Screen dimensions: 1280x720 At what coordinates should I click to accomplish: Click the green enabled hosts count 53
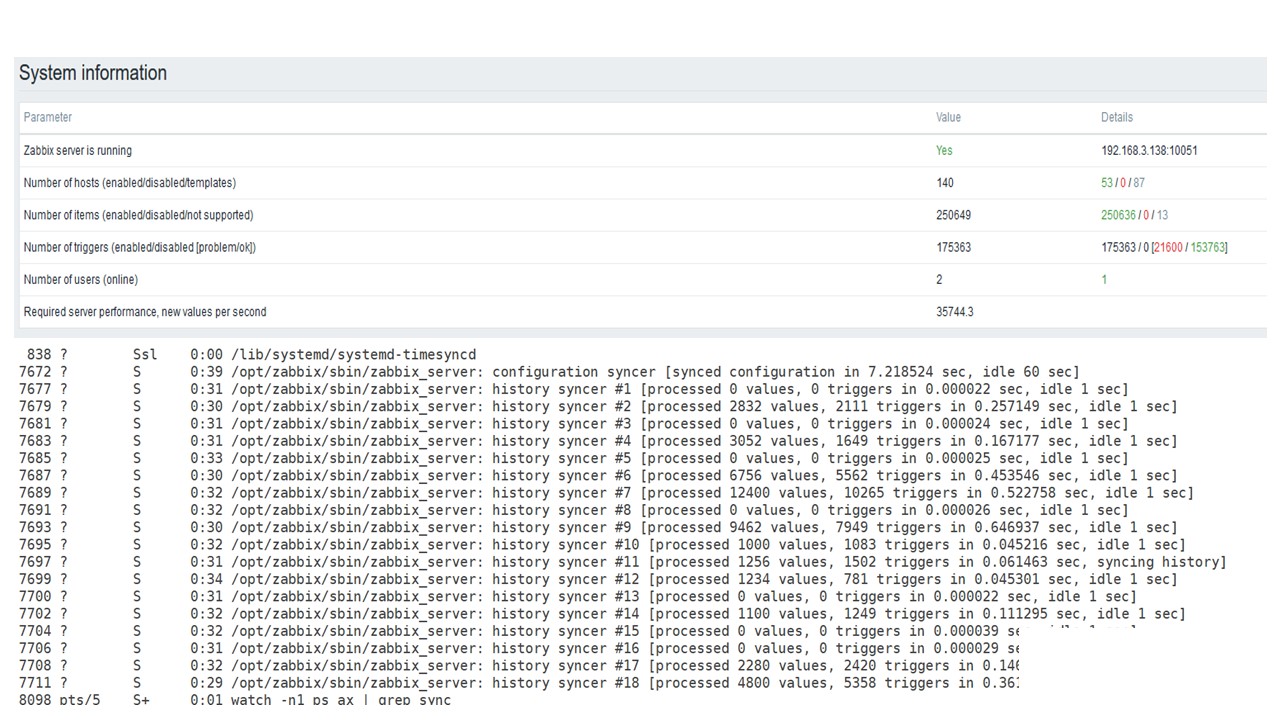coord(1107,183)
